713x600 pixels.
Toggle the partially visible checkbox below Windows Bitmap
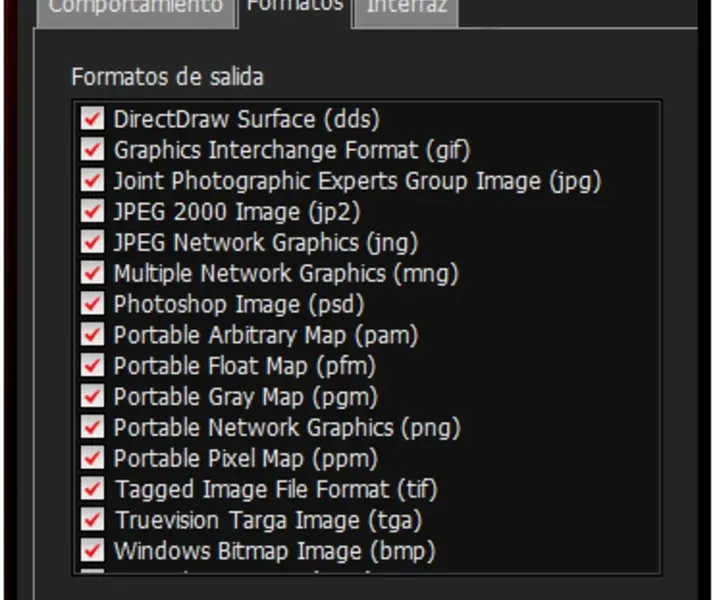click(93, 572)
